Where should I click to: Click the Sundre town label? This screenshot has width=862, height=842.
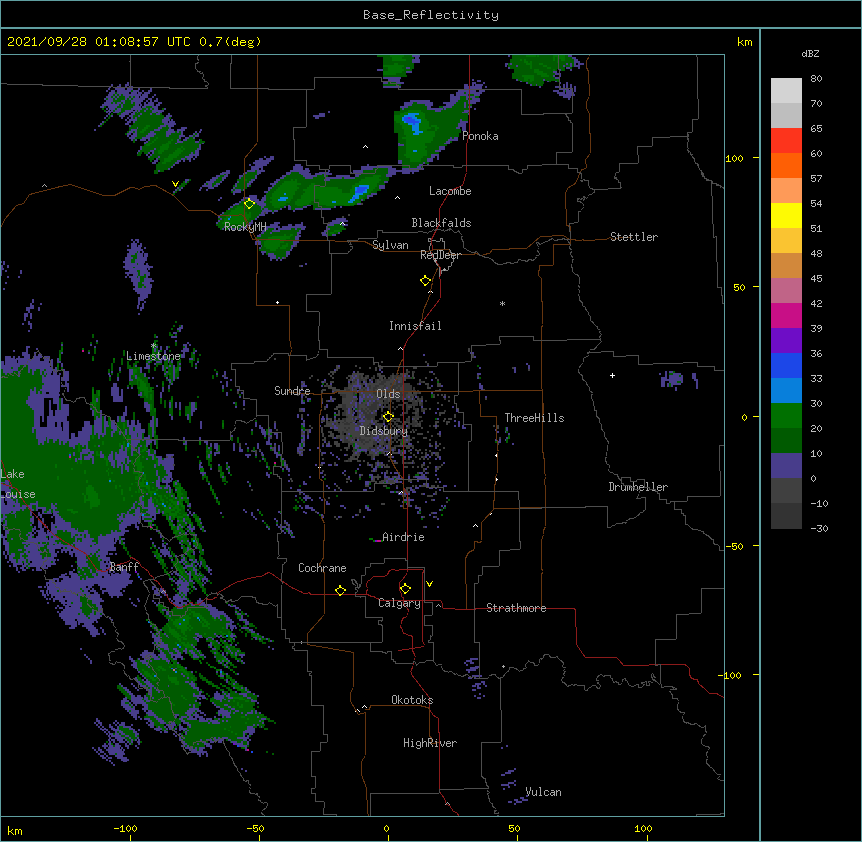coord(292,391)
